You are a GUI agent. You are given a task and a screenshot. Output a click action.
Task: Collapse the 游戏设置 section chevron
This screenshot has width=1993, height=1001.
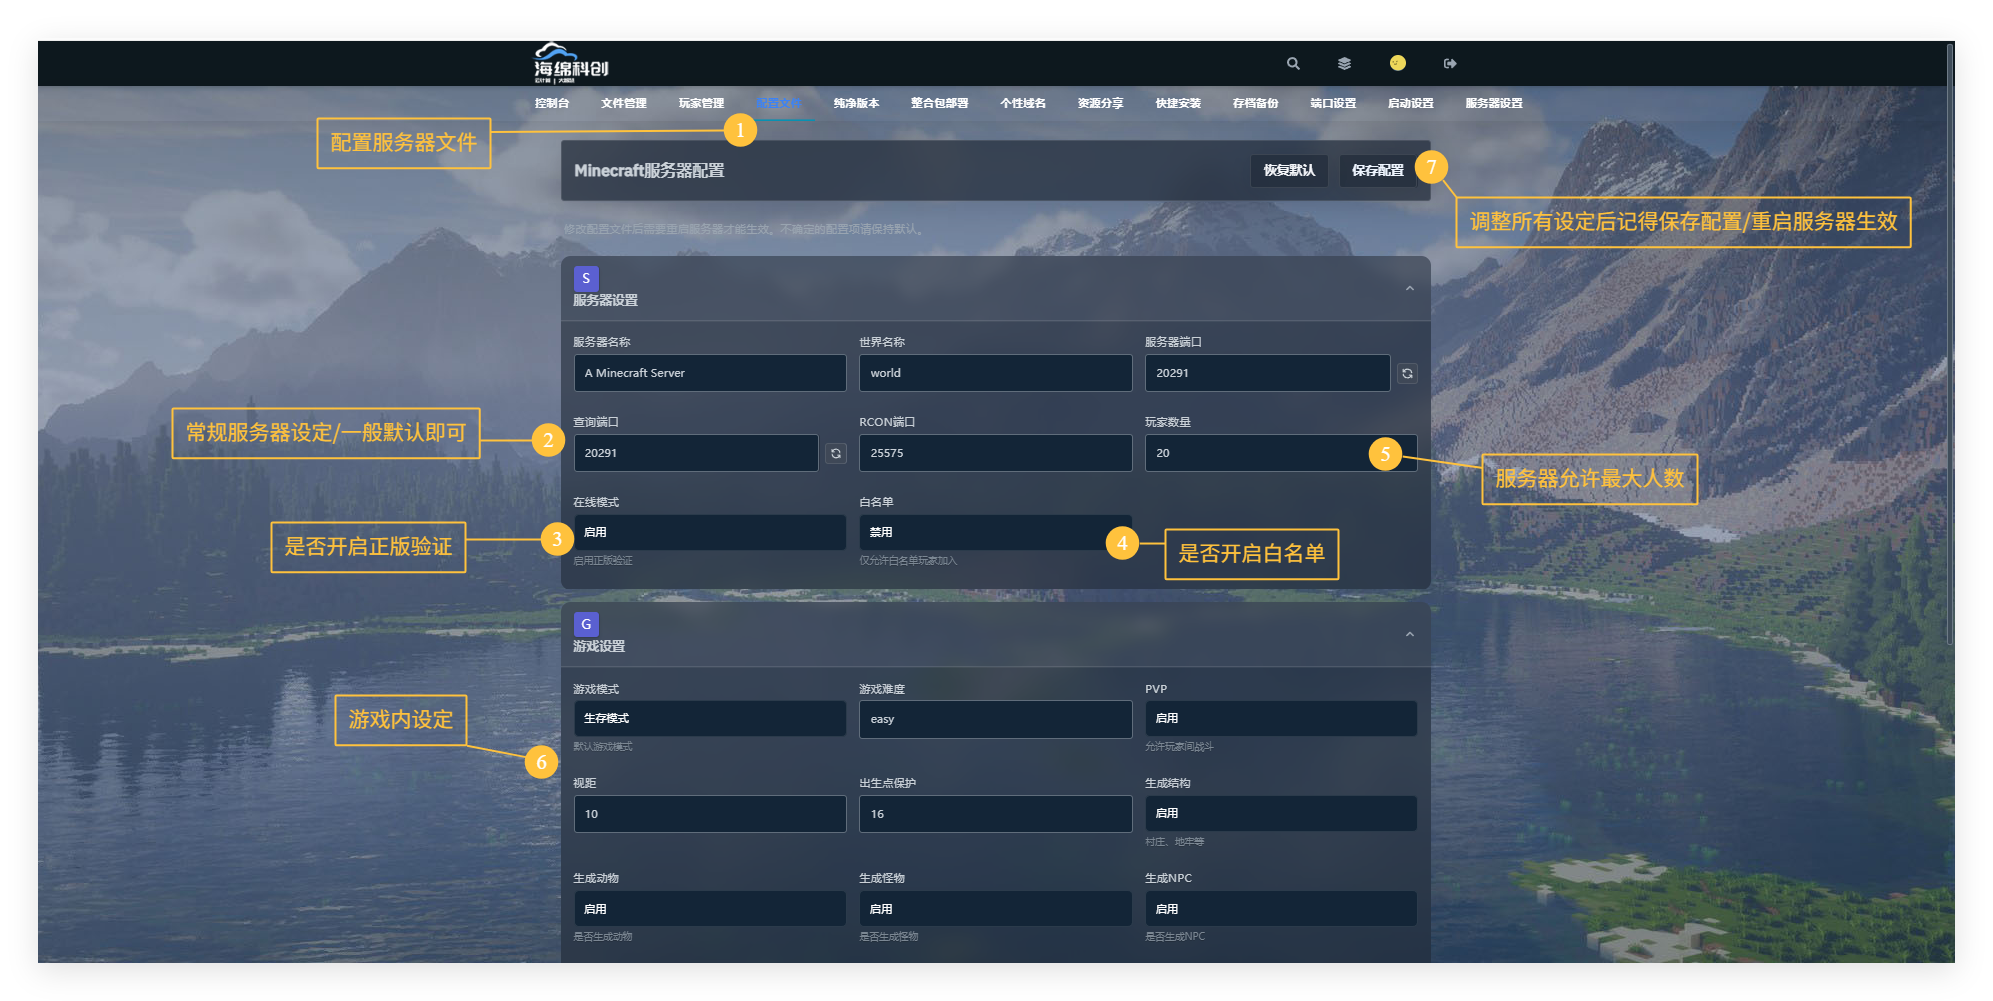pyautogui.click(x=1409, y=635)
